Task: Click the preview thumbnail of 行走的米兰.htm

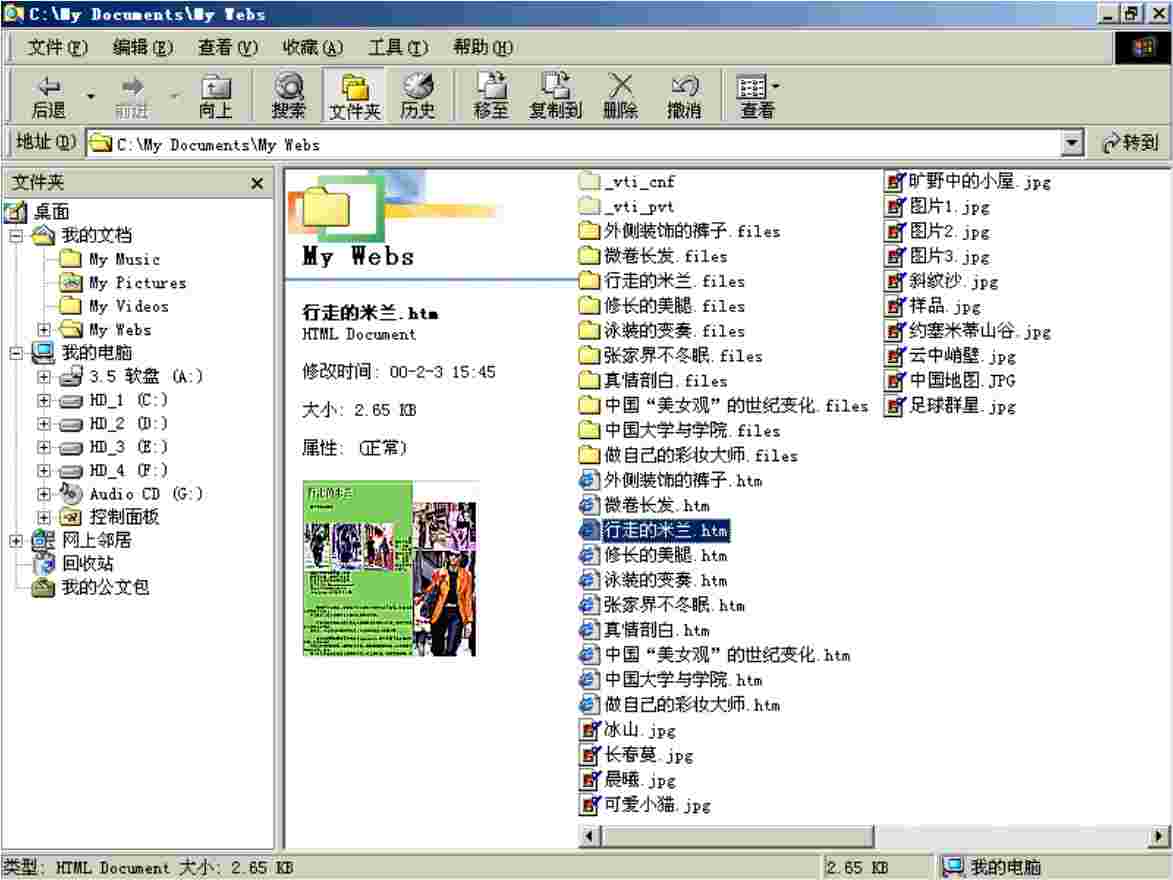Action: pyautogui.click(x=390, y=568)
